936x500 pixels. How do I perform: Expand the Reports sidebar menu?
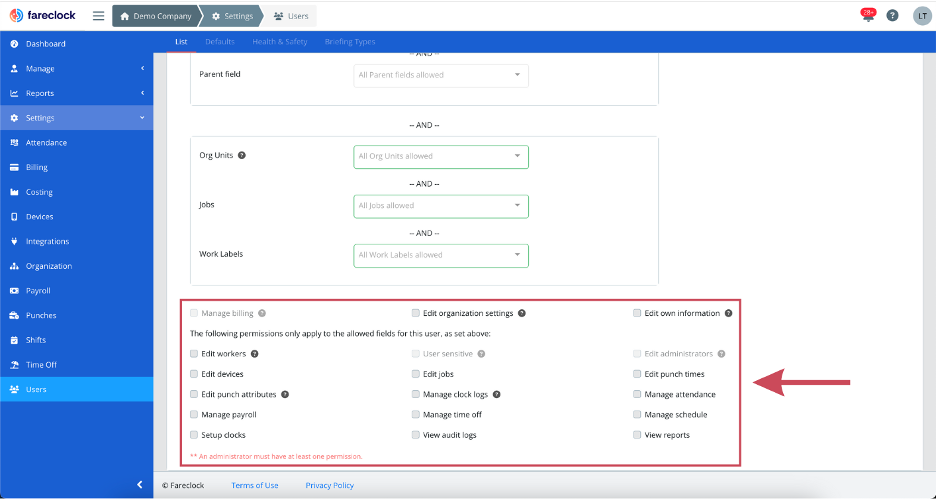click(x=76, y=94)
